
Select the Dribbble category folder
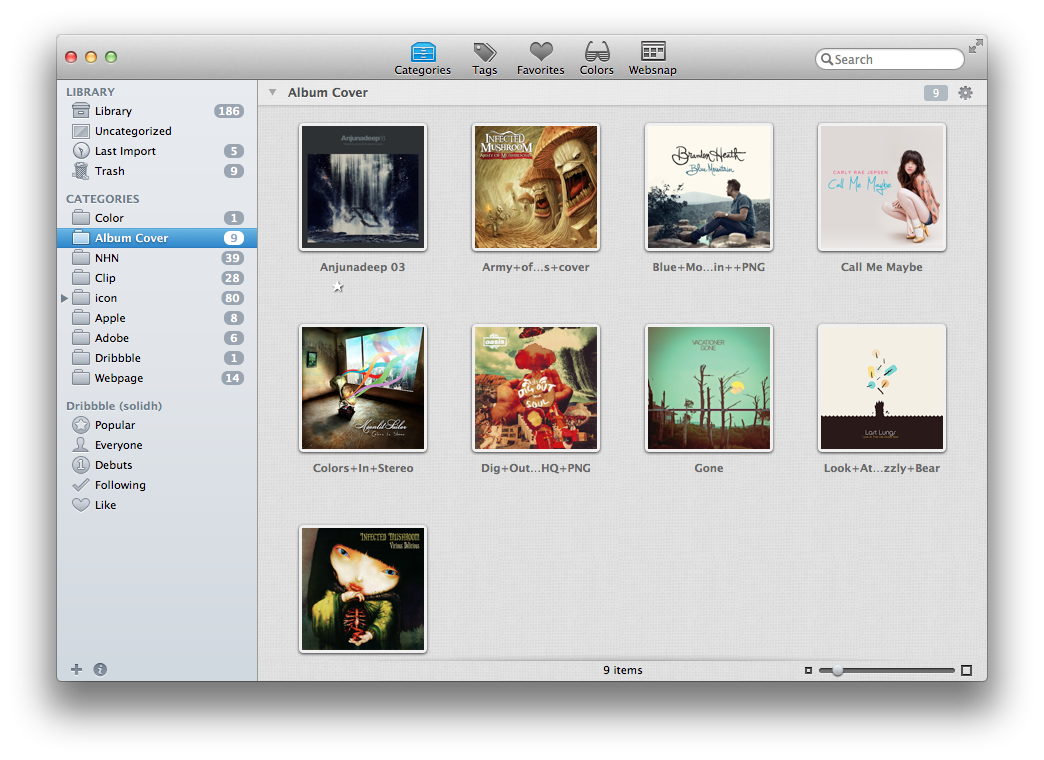157,358
